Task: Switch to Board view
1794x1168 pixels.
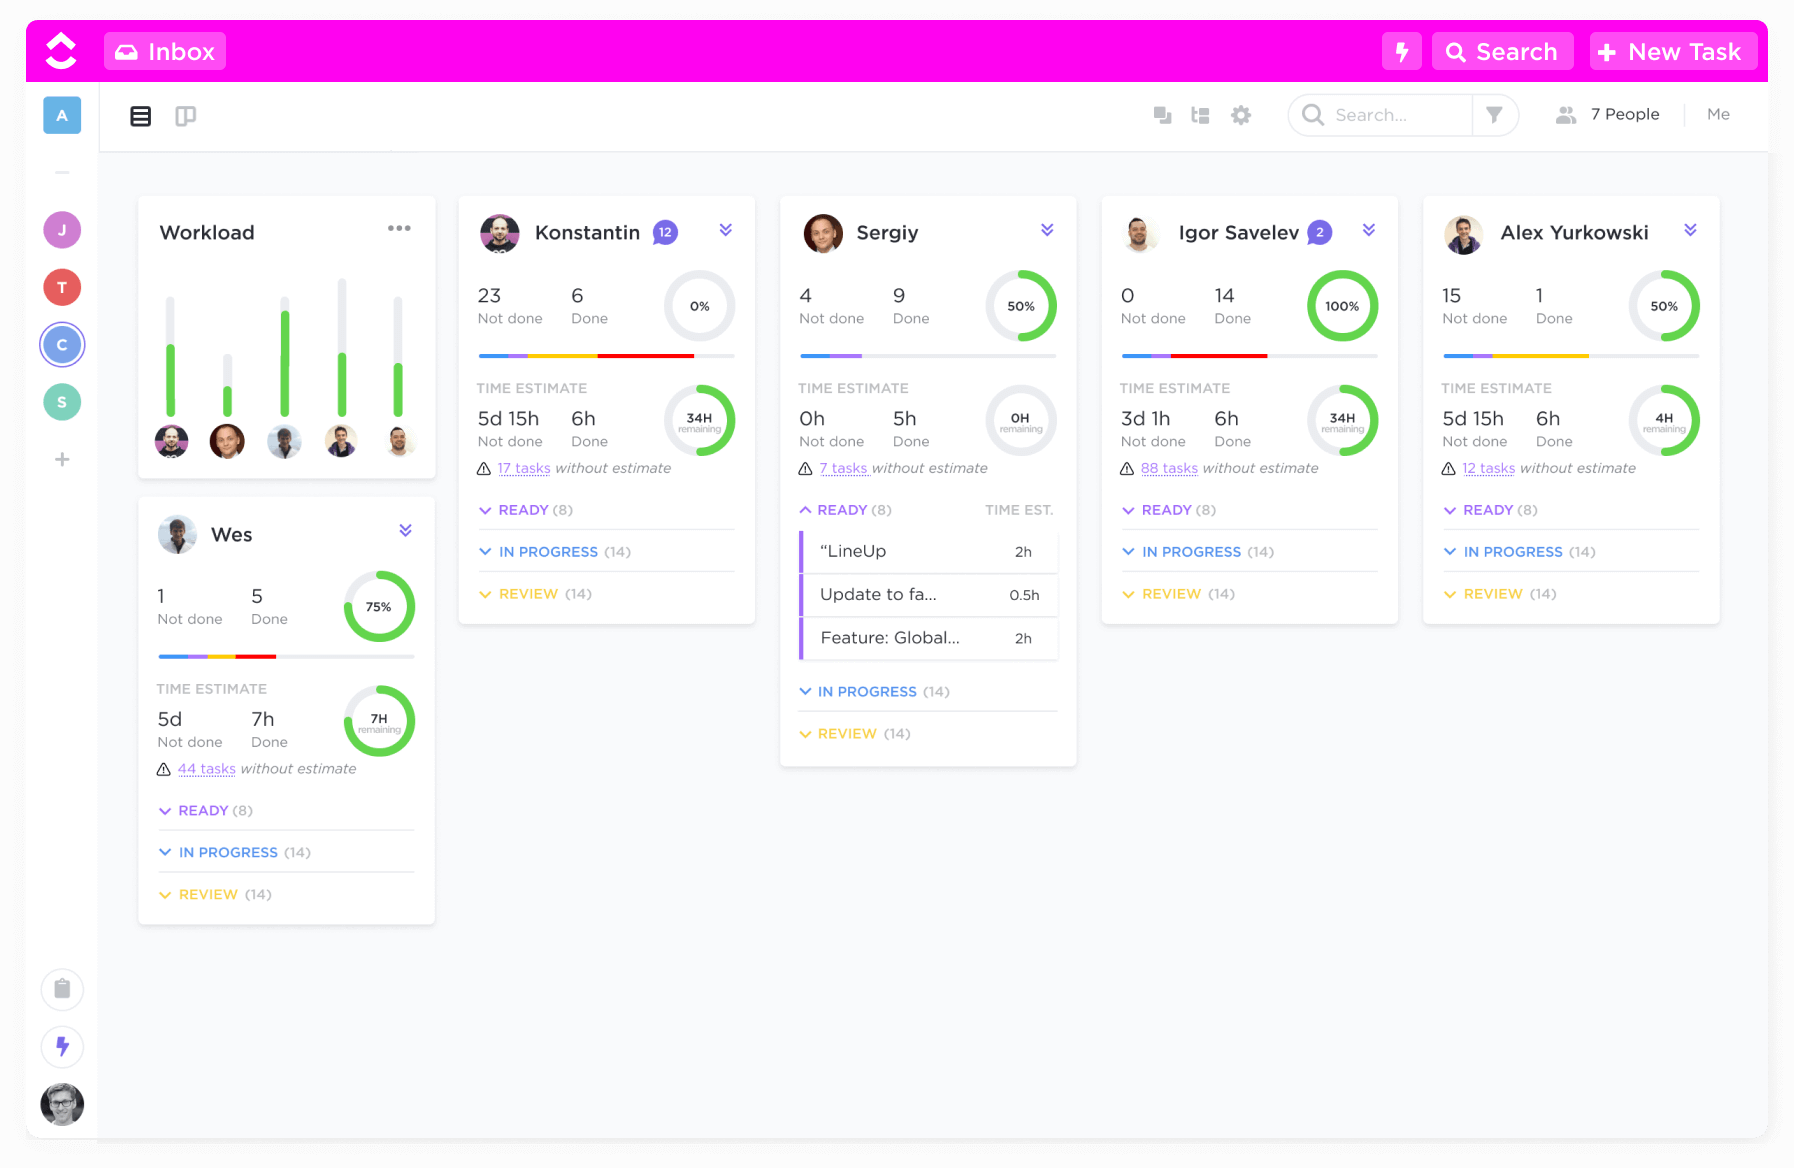Action: pyautogui.click(x=185, y=116)
